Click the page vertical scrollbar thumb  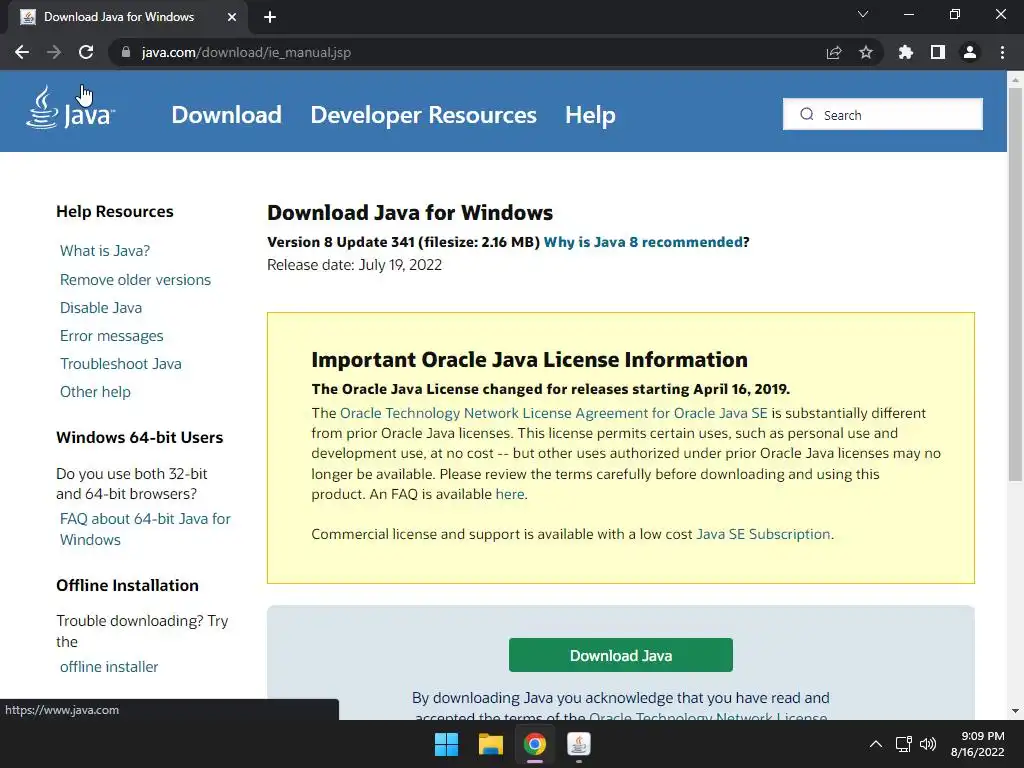[x=1015, y=284]
